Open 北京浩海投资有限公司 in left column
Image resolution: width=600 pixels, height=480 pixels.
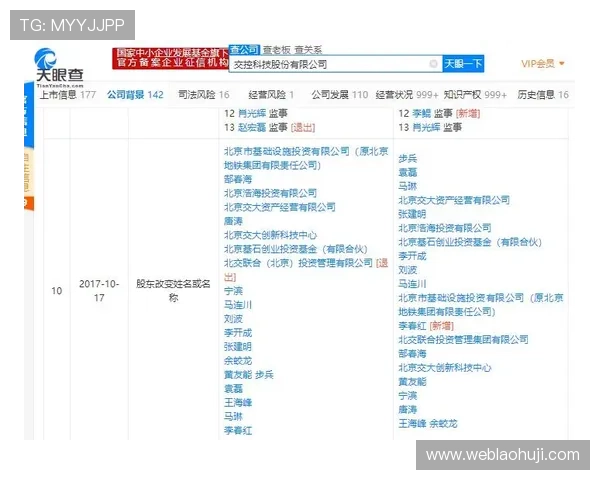tap(270, 193)
